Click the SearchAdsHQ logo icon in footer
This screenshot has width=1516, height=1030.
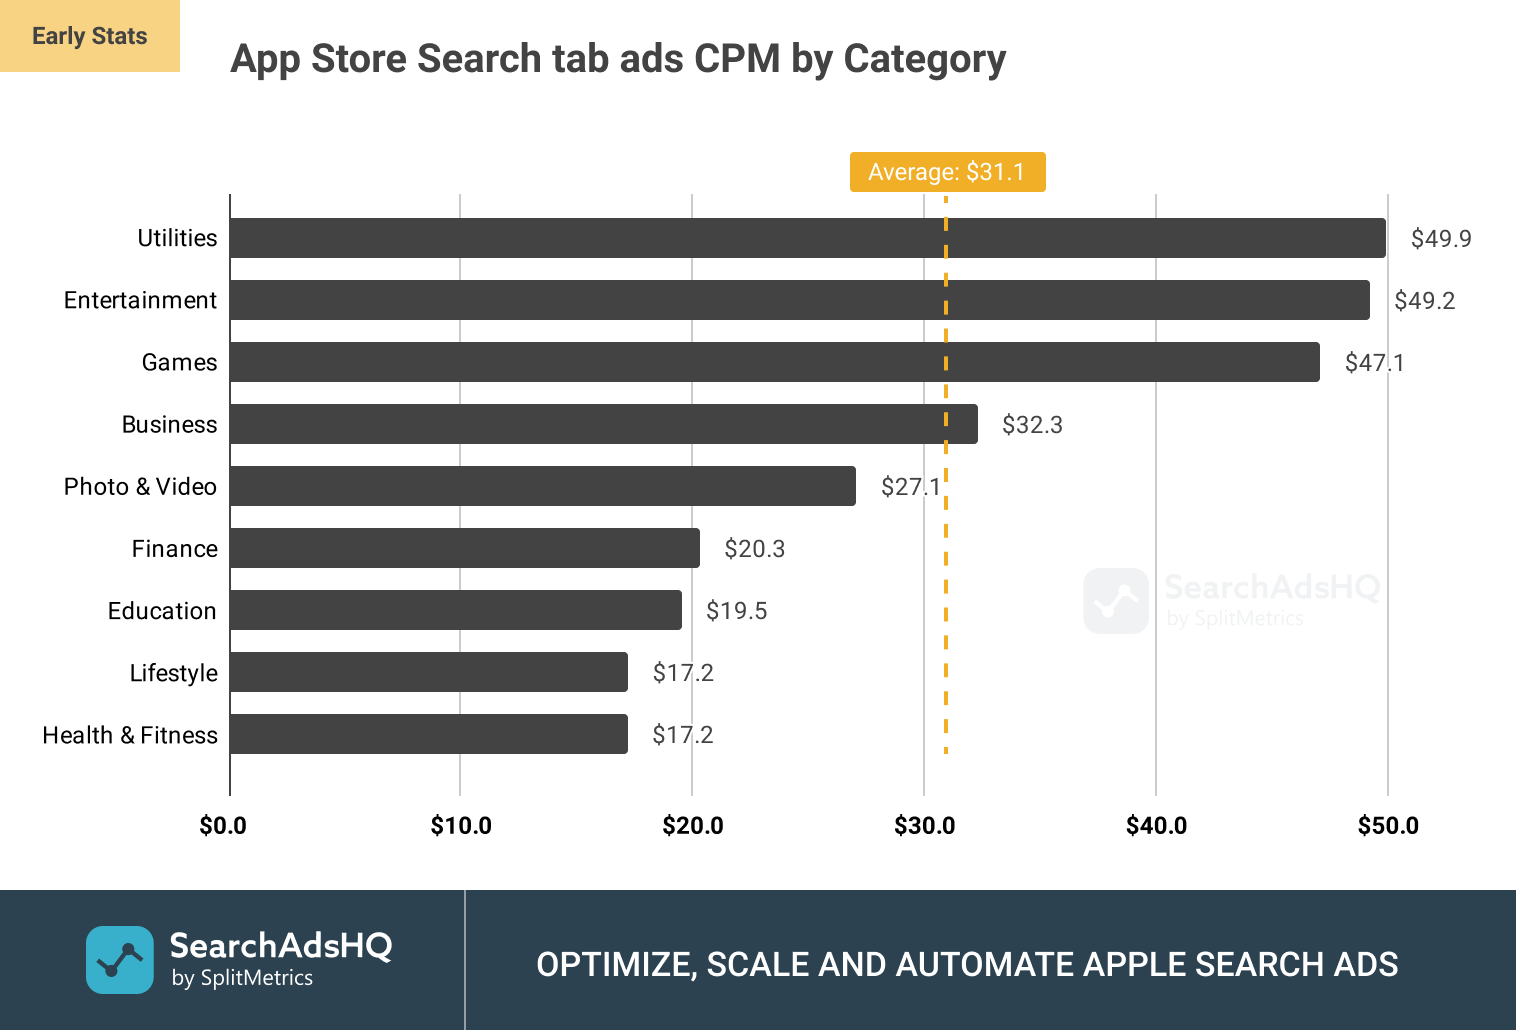pyautogui.click(x=120, y=959)
